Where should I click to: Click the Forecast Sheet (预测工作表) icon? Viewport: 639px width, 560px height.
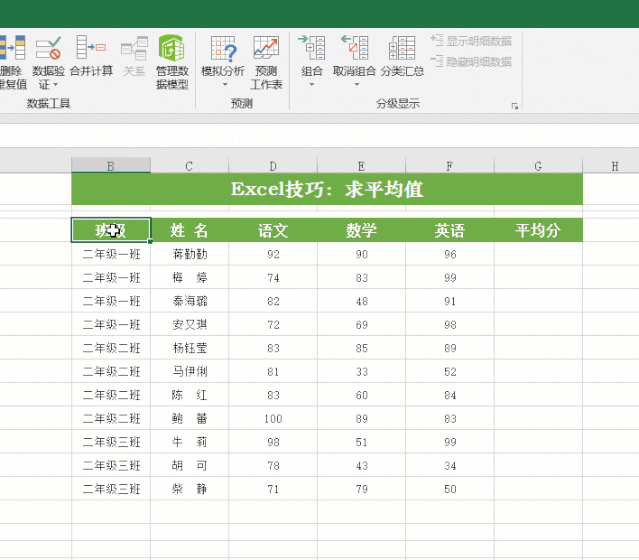pos(266,48)
